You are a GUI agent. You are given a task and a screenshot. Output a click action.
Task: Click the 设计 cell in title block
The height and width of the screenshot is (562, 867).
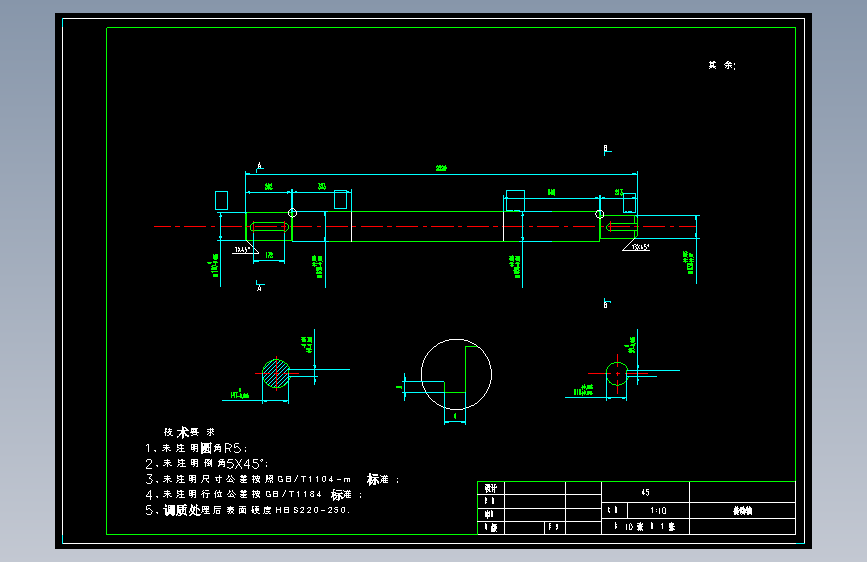pyautogui.click(x=491, y=488)
